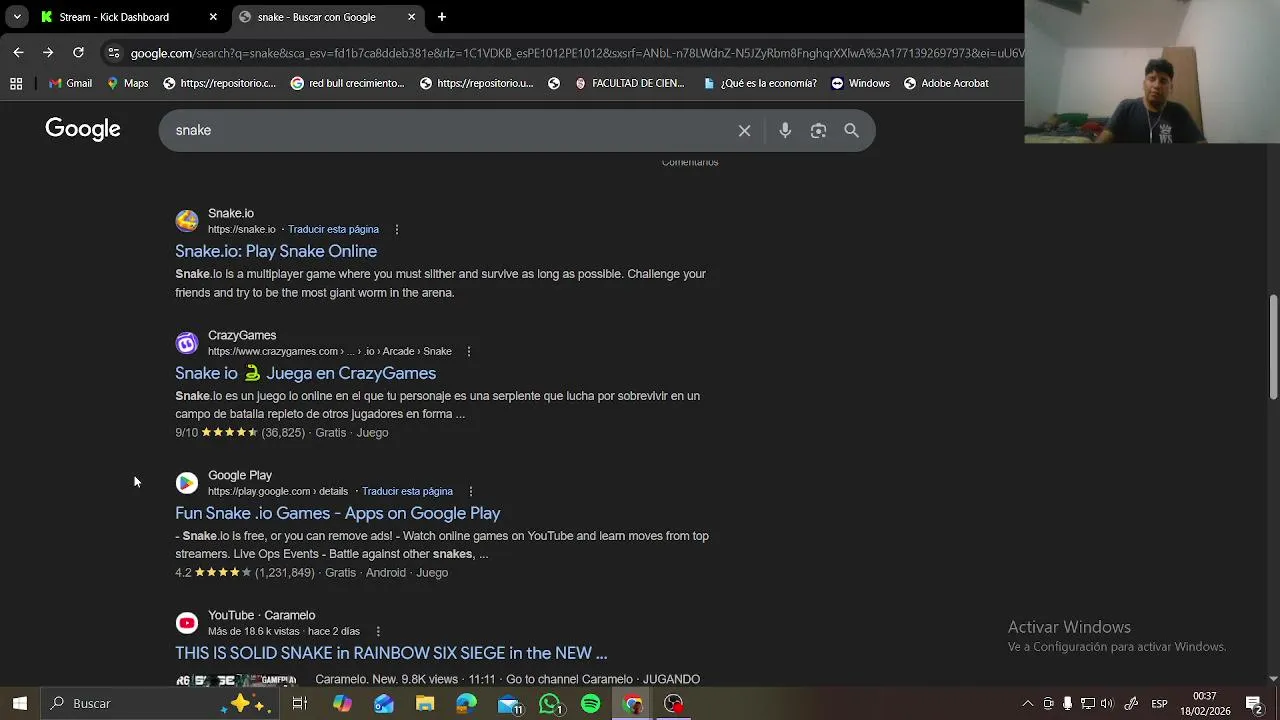
Task: Open the notification center icon
Action: pos(1254,703)
